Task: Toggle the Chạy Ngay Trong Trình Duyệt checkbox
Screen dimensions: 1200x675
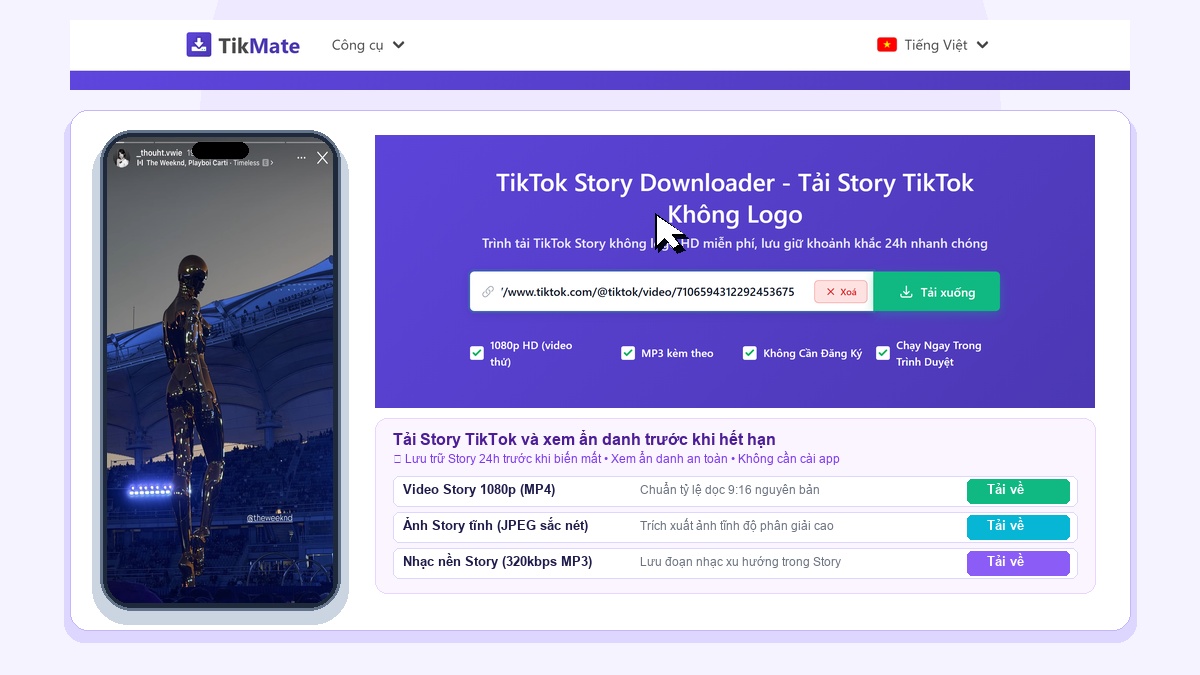Action: tap(883, 353)
